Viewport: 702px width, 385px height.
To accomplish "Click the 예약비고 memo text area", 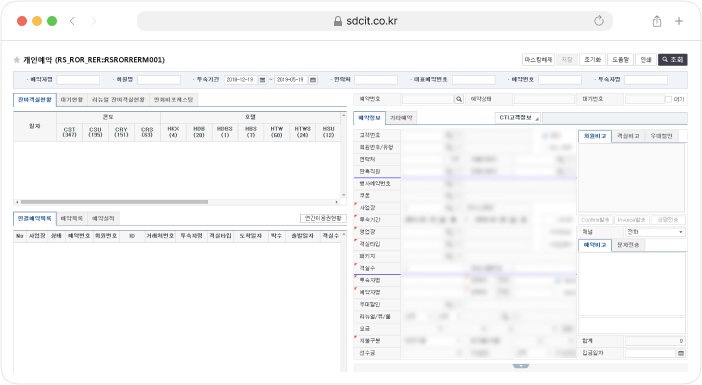I will (632, 284).
